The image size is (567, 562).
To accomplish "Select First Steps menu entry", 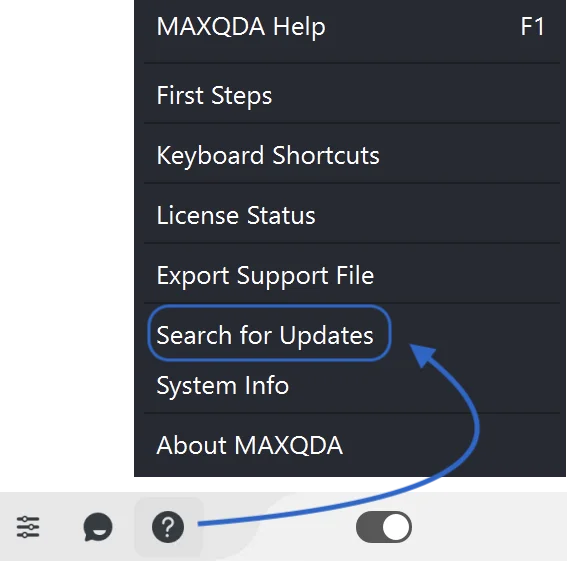I will point(350,95).
